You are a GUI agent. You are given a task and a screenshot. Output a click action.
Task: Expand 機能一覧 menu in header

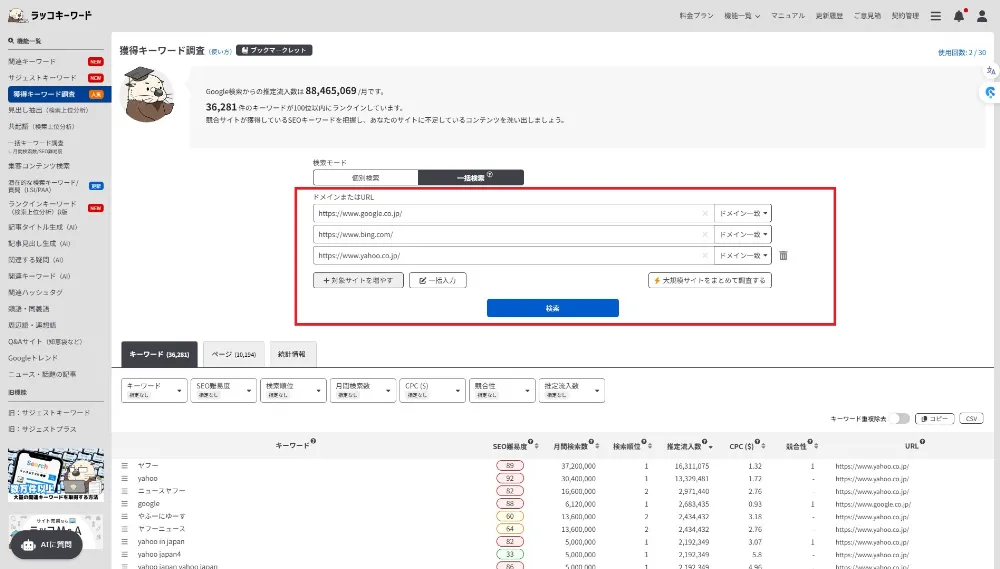742,16
